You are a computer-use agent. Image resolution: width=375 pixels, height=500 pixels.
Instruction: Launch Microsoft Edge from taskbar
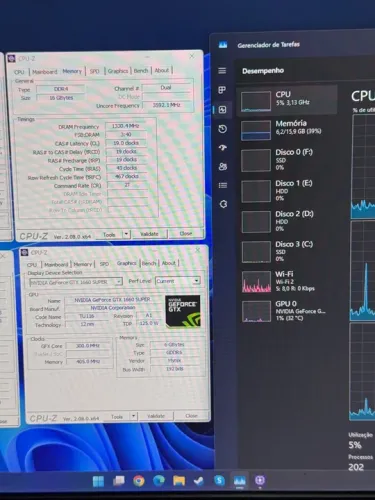coord(159,481)
